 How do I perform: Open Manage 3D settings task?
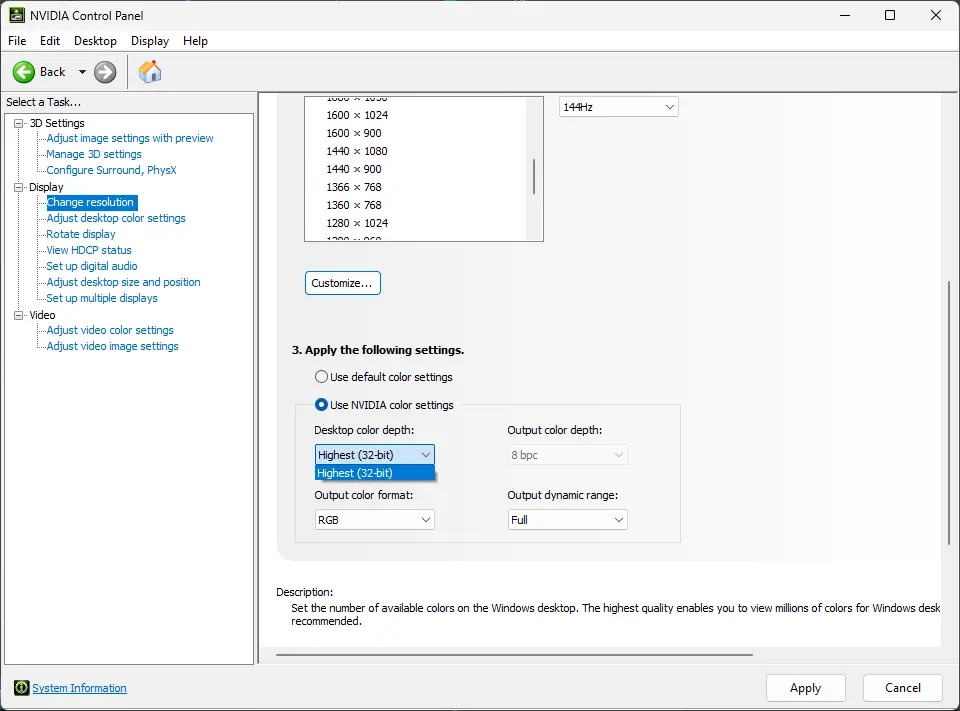click(94, 154)
